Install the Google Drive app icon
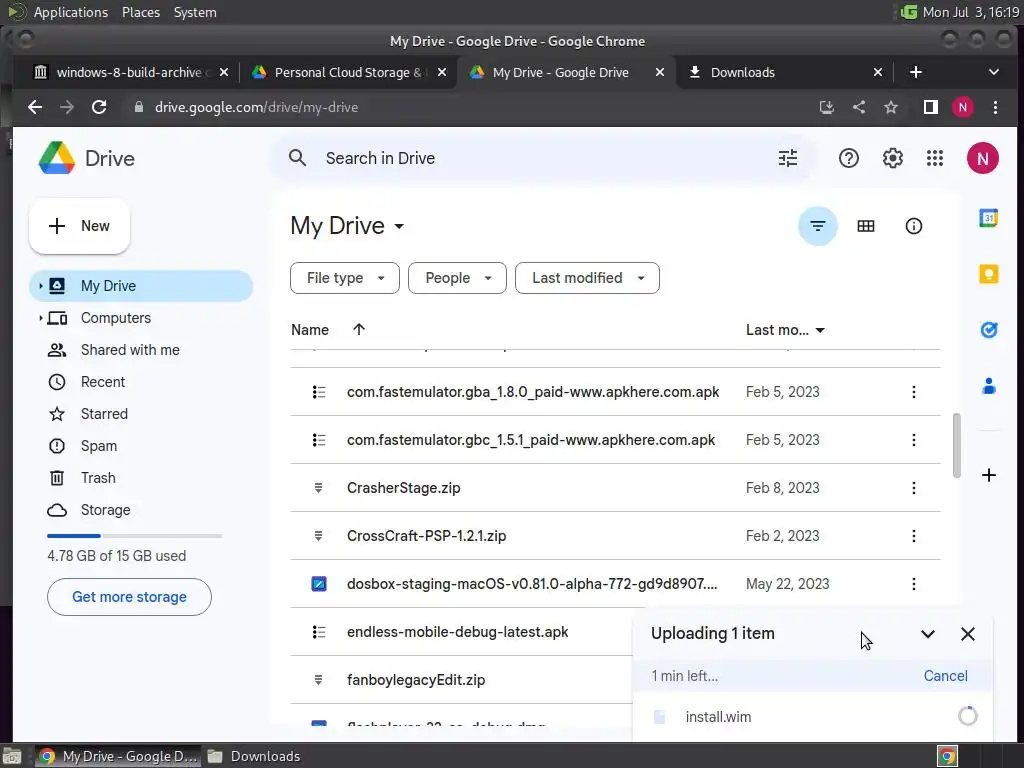The width and height of the screenshot is (1024, 768). (x=827, y=107)
